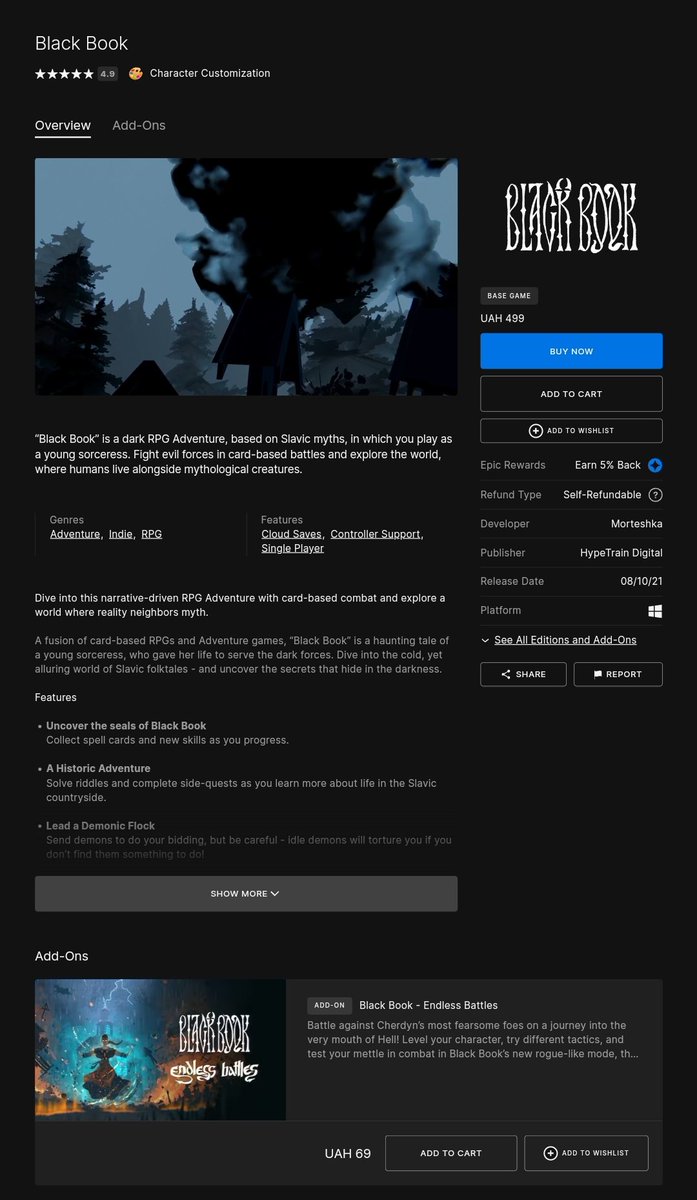Open the RPG genre link
697x1200 pixels.
[x=151, y=534]
